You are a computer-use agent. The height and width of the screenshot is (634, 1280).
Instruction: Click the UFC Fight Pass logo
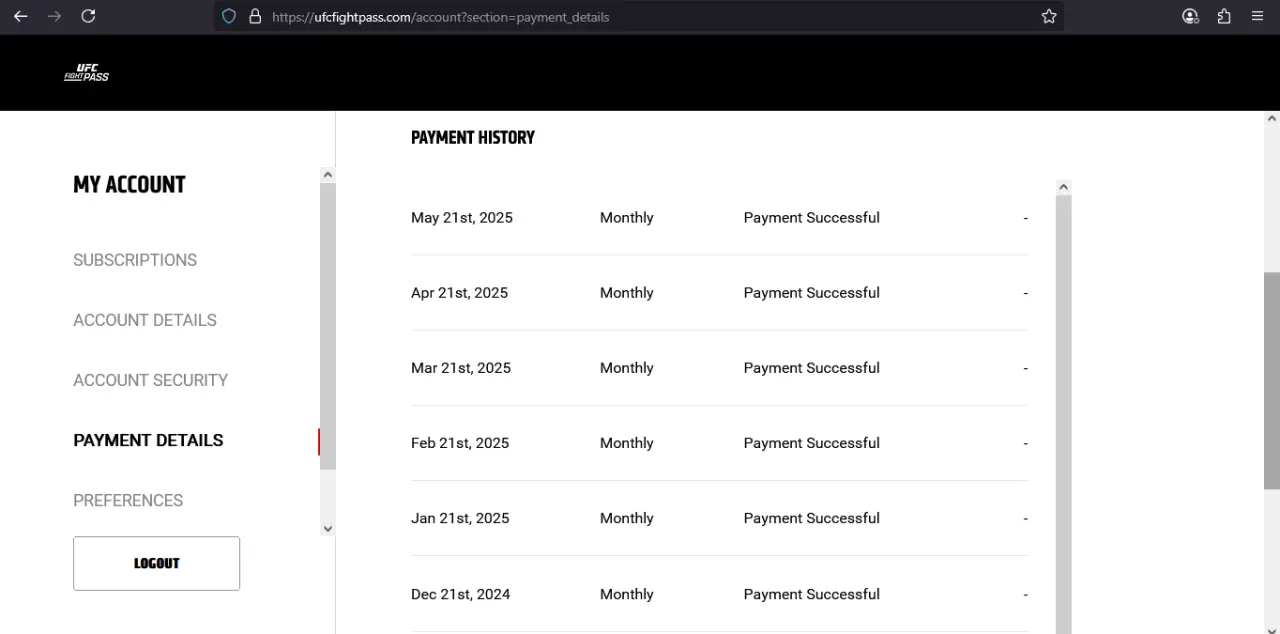[86, 73]
